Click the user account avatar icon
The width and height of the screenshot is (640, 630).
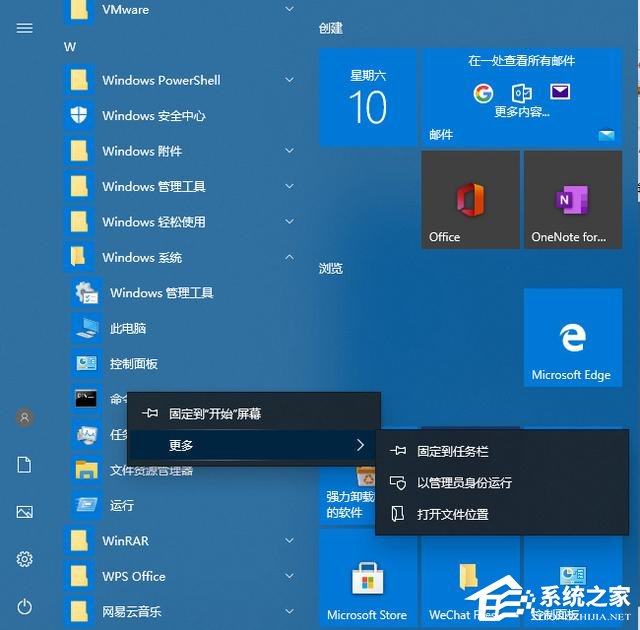(25, 418)
